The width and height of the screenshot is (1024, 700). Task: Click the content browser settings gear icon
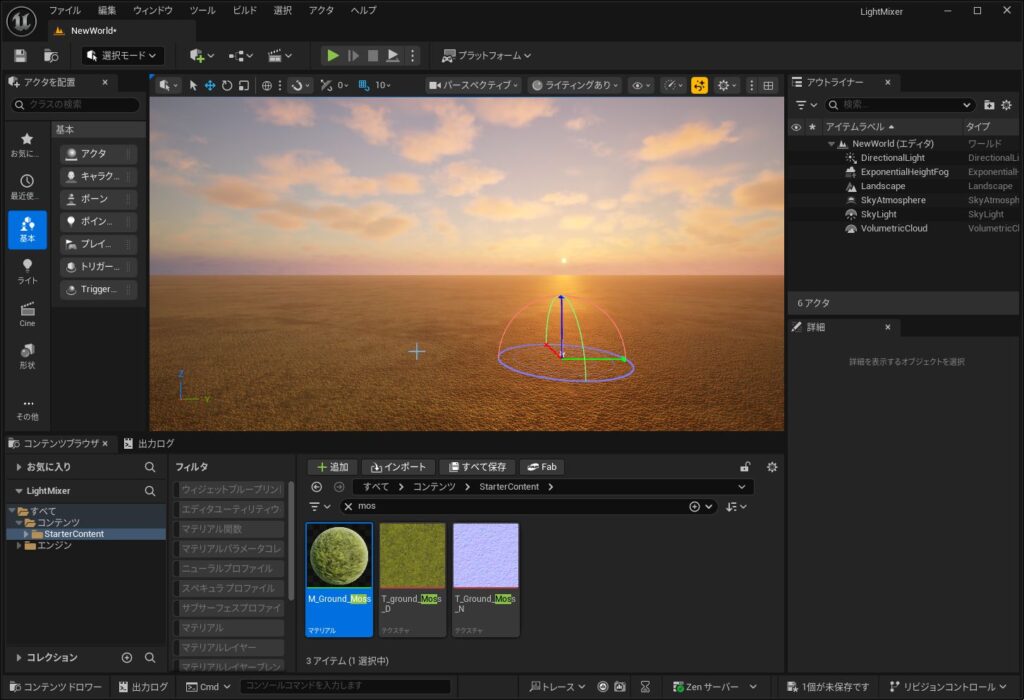pos(771,467)
